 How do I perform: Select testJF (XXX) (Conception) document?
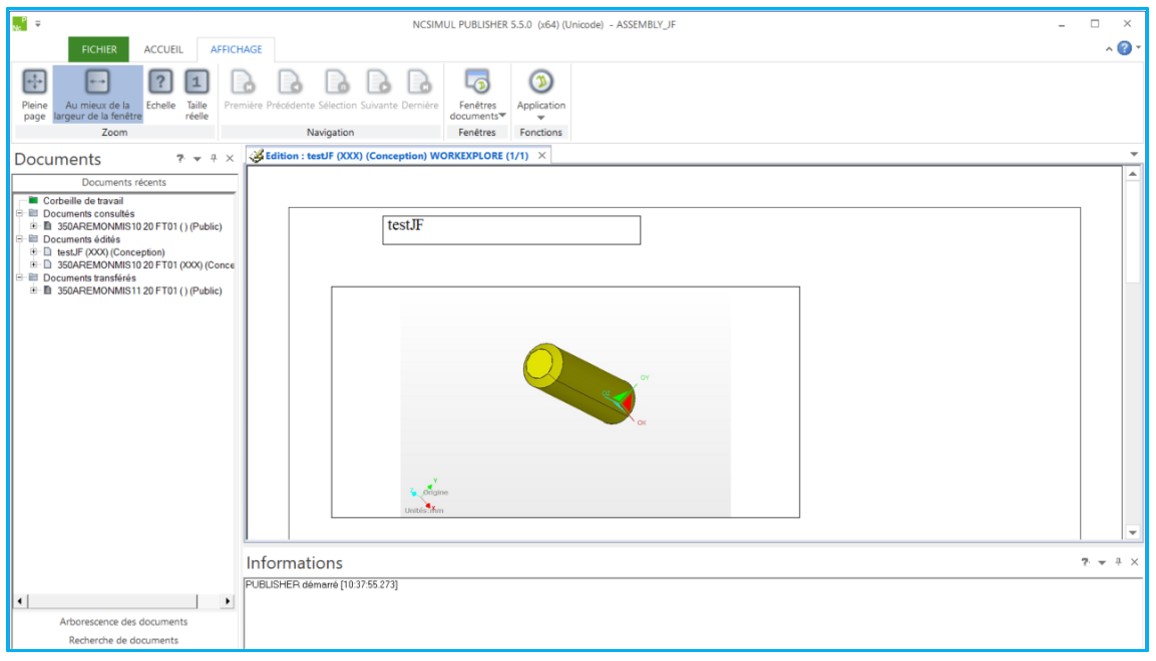click(x=111, y=252)
